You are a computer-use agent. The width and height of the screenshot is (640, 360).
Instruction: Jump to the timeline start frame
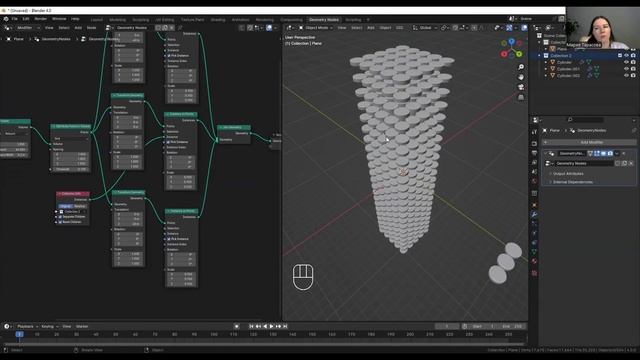(251, 326)
